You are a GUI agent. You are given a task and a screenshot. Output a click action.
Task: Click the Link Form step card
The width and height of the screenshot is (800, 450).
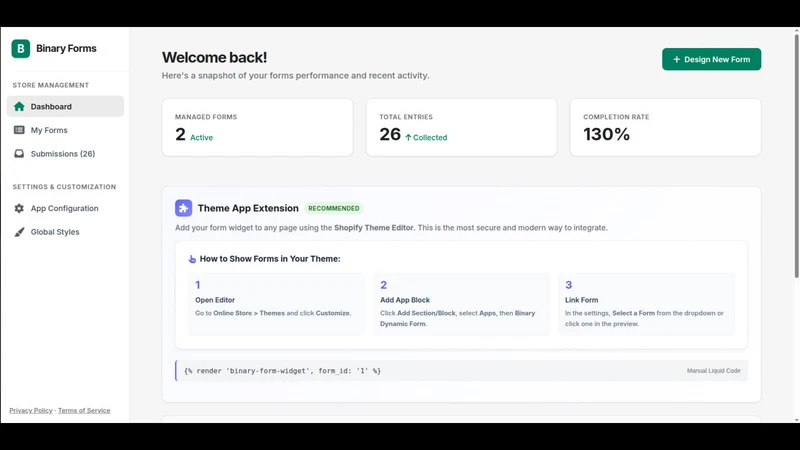646,304
